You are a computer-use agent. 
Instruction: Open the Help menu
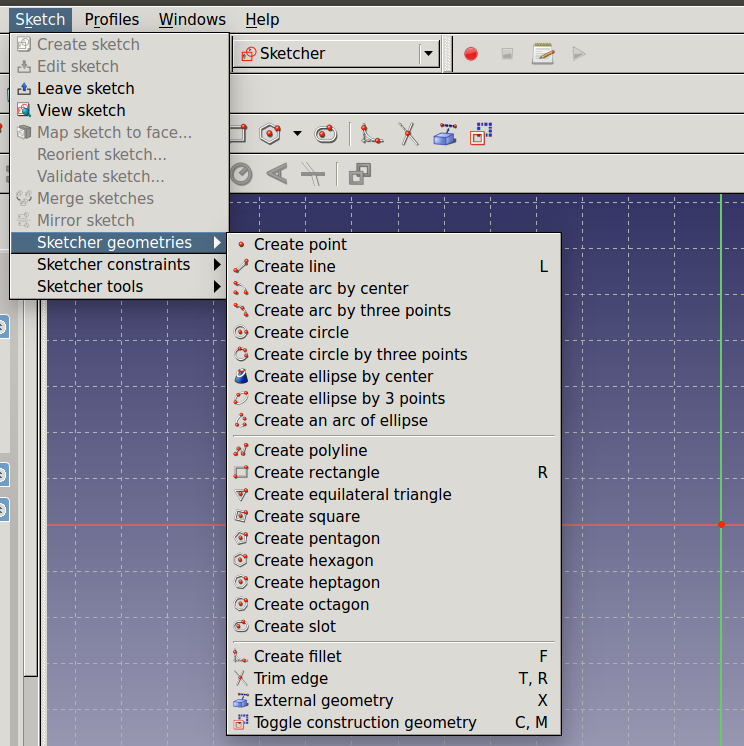click(262, 20)
